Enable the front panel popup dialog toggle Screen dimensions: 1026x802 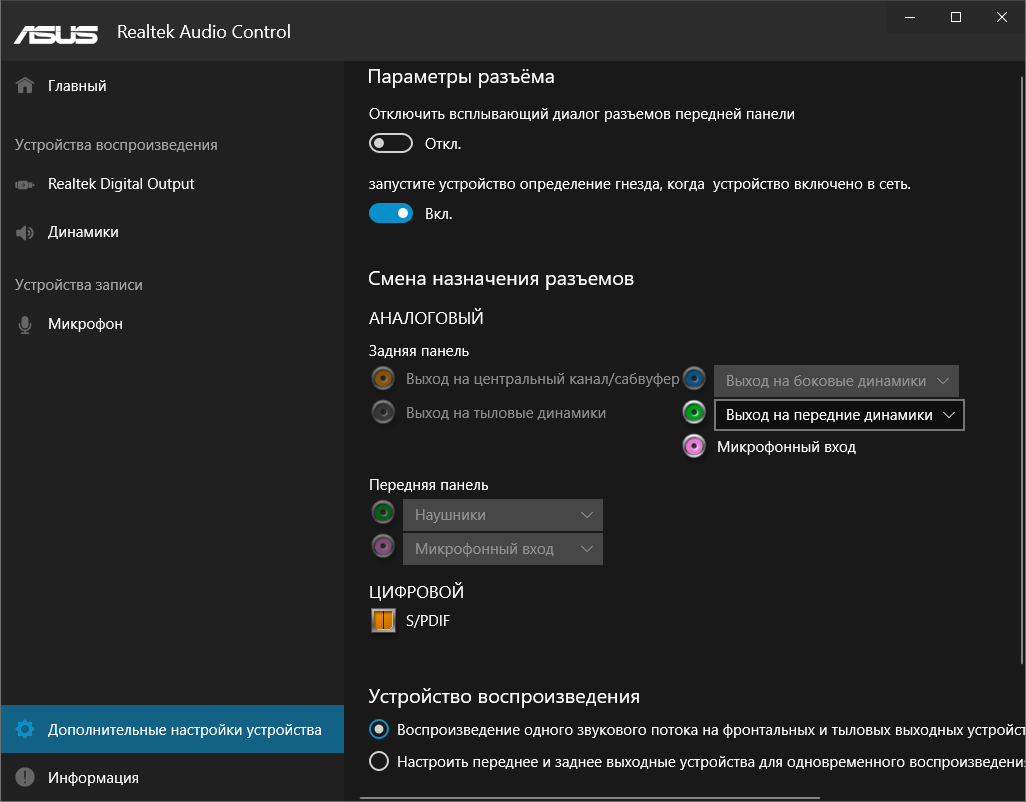click(390, 143)
